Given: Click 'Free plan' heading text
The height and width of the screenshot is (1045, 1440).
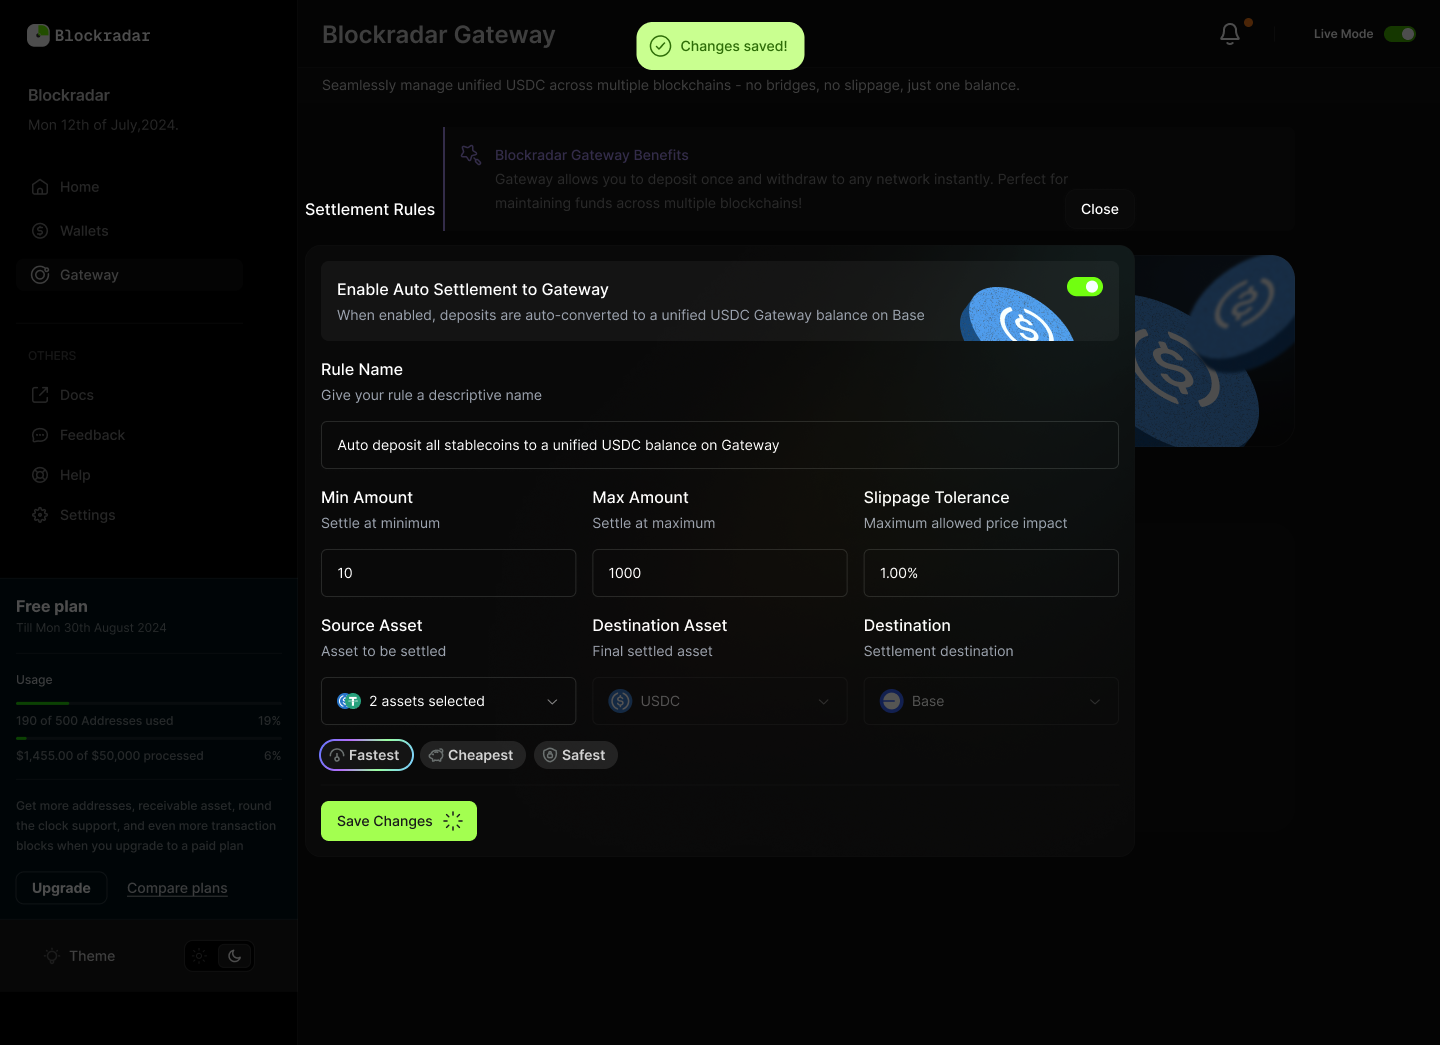Looking at the screenshot, I should [52, 606].
